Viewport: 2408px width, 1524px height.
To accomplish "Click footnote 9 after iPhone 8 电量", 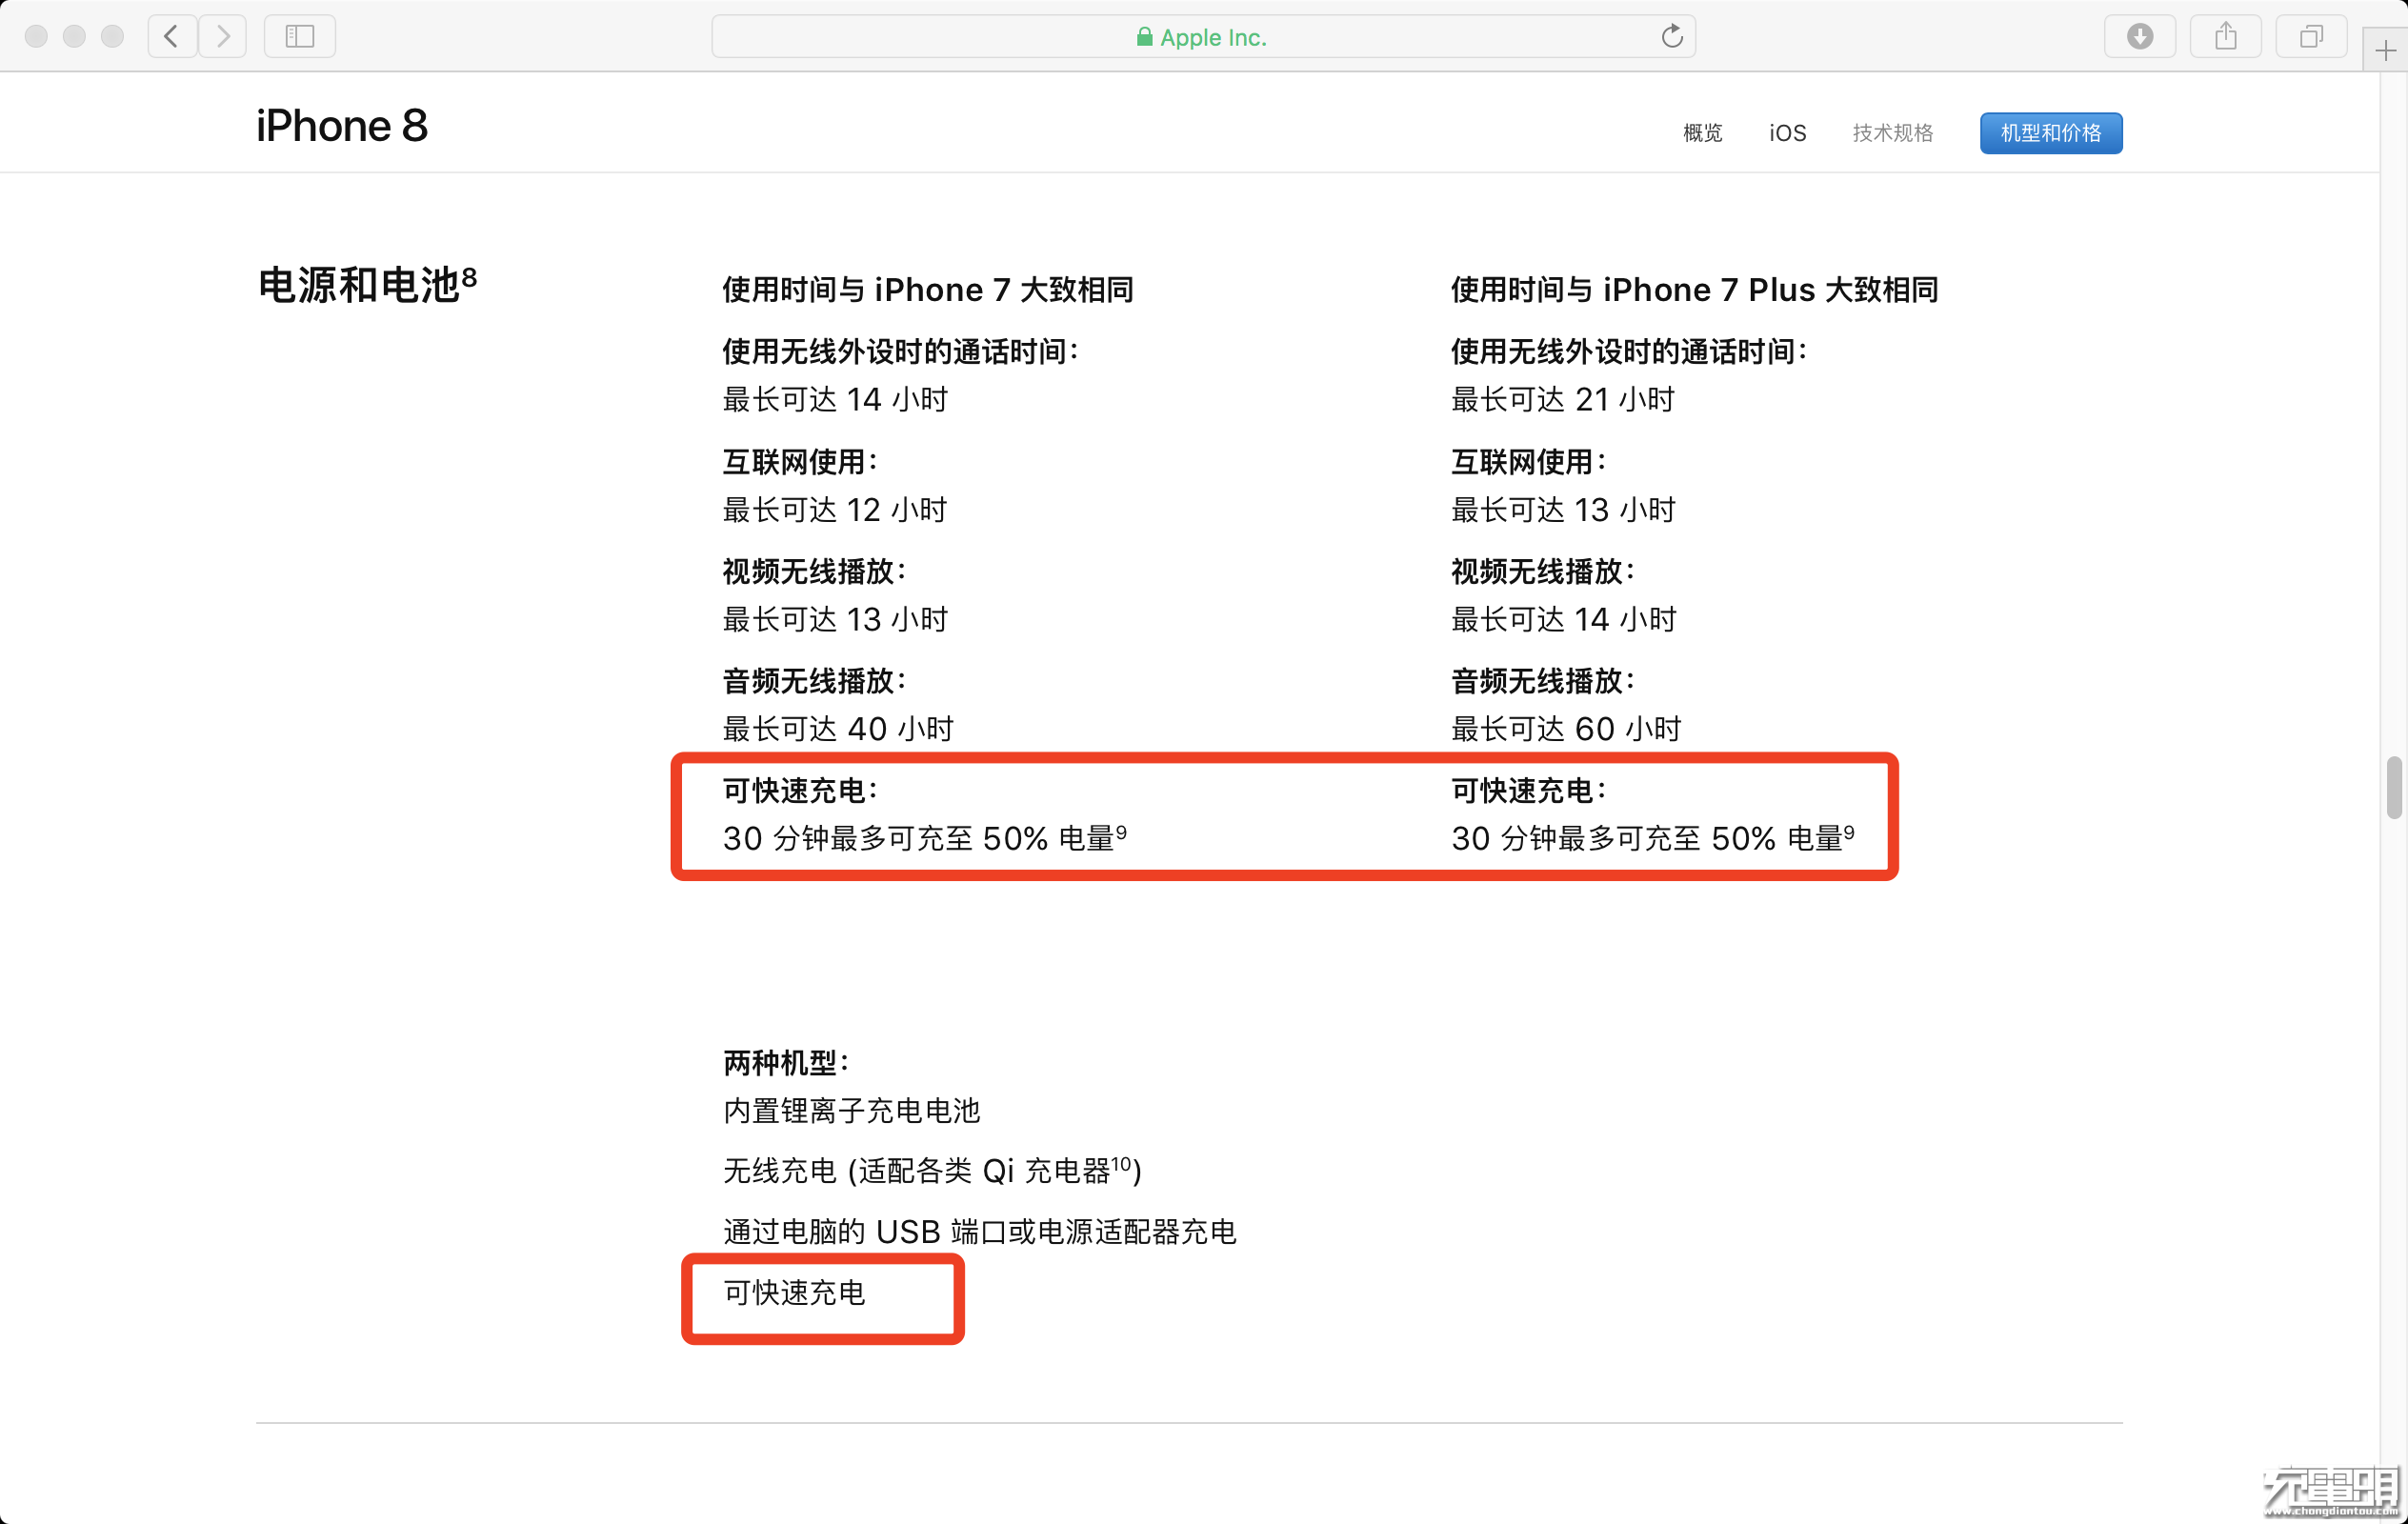I will pos(1121,832).
